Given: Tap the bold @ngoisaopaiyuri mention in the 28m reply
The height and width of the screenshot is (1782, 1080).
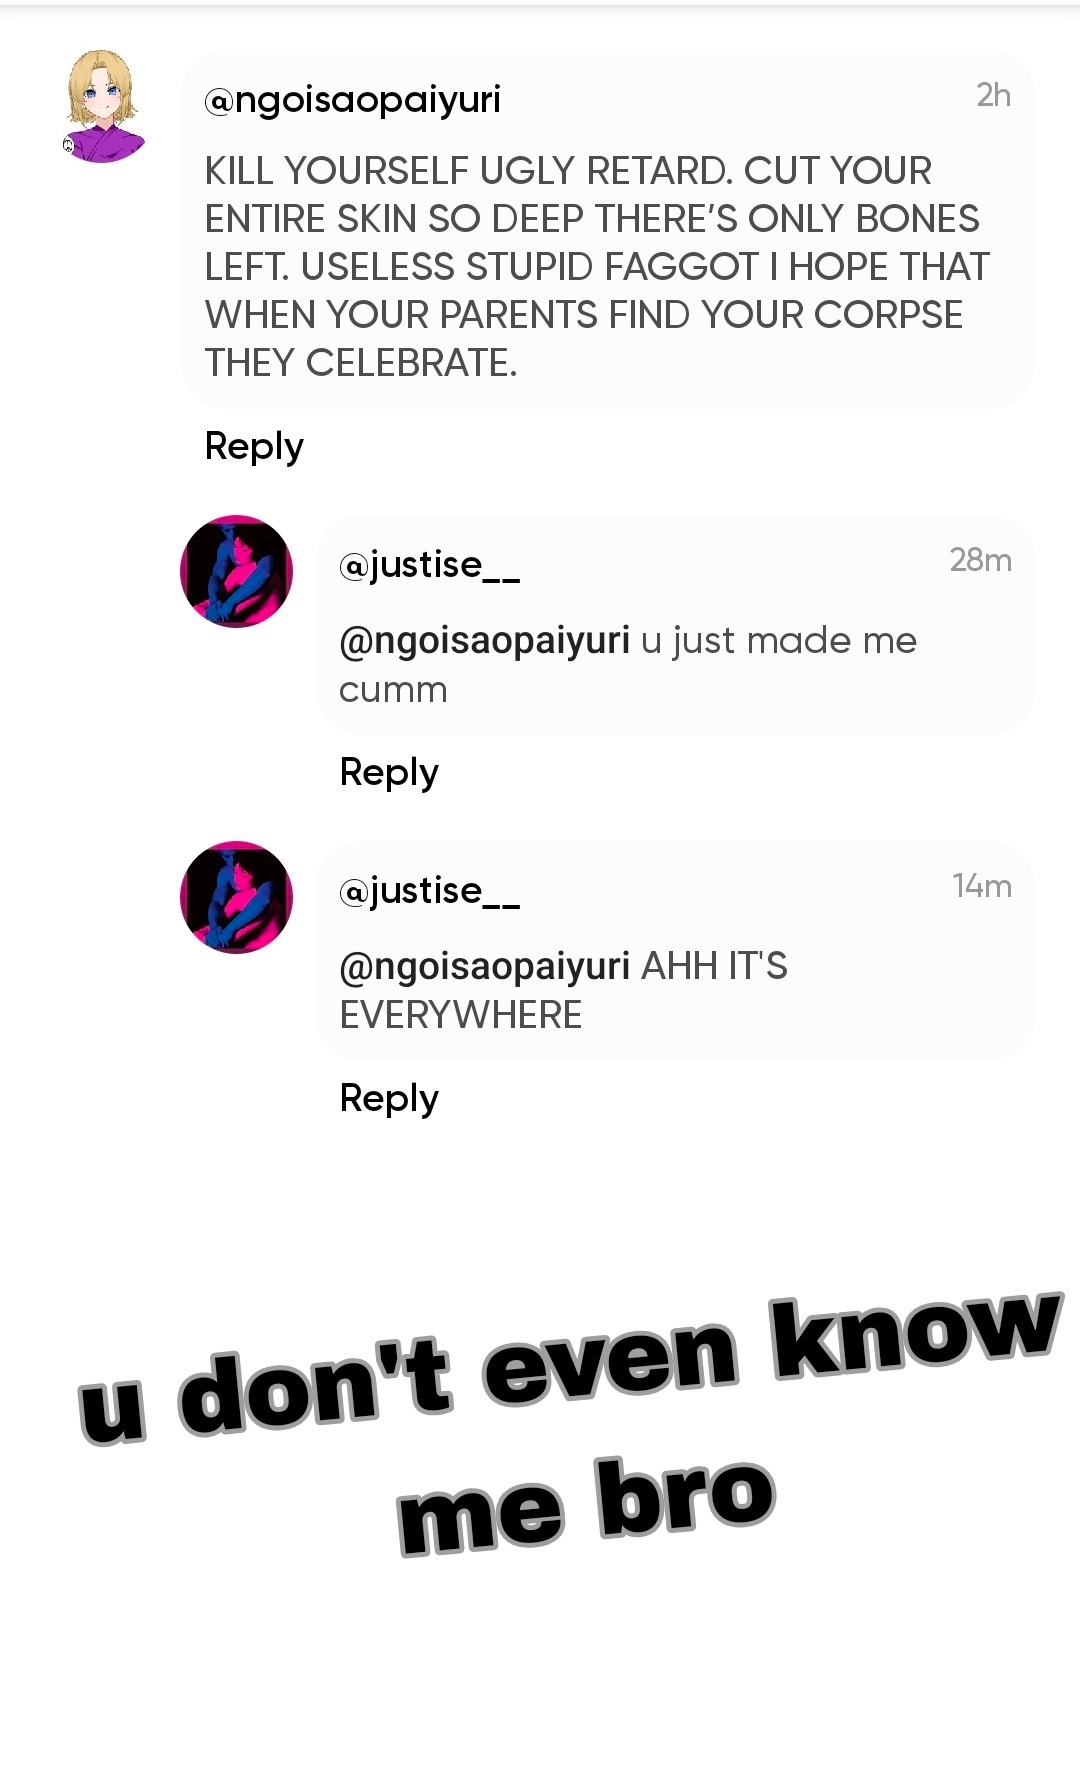Looking at the screenshot, I should (485, 641).
